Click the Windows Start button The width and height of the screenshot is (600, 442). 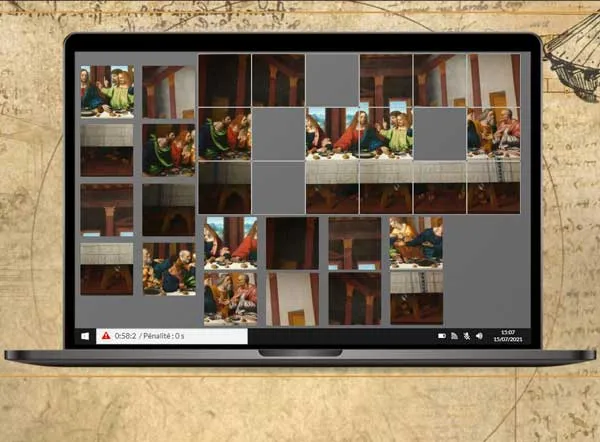coord(84,337)
